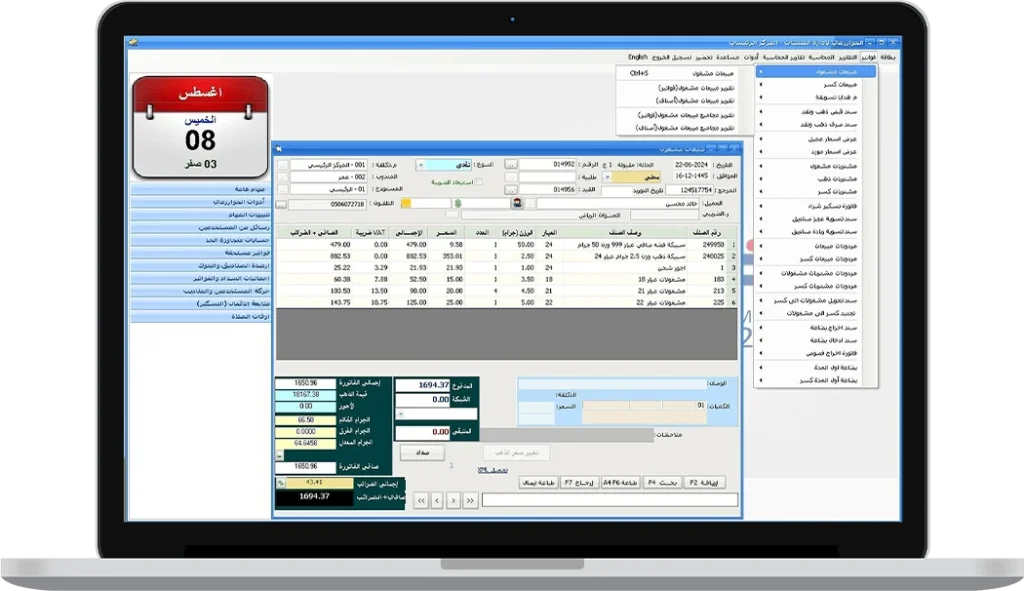The height and width of the screenshot is (591, 1024).
Task: Toggle the استبعاد الضريبة checkbox
Action: (x=479, y=182)
